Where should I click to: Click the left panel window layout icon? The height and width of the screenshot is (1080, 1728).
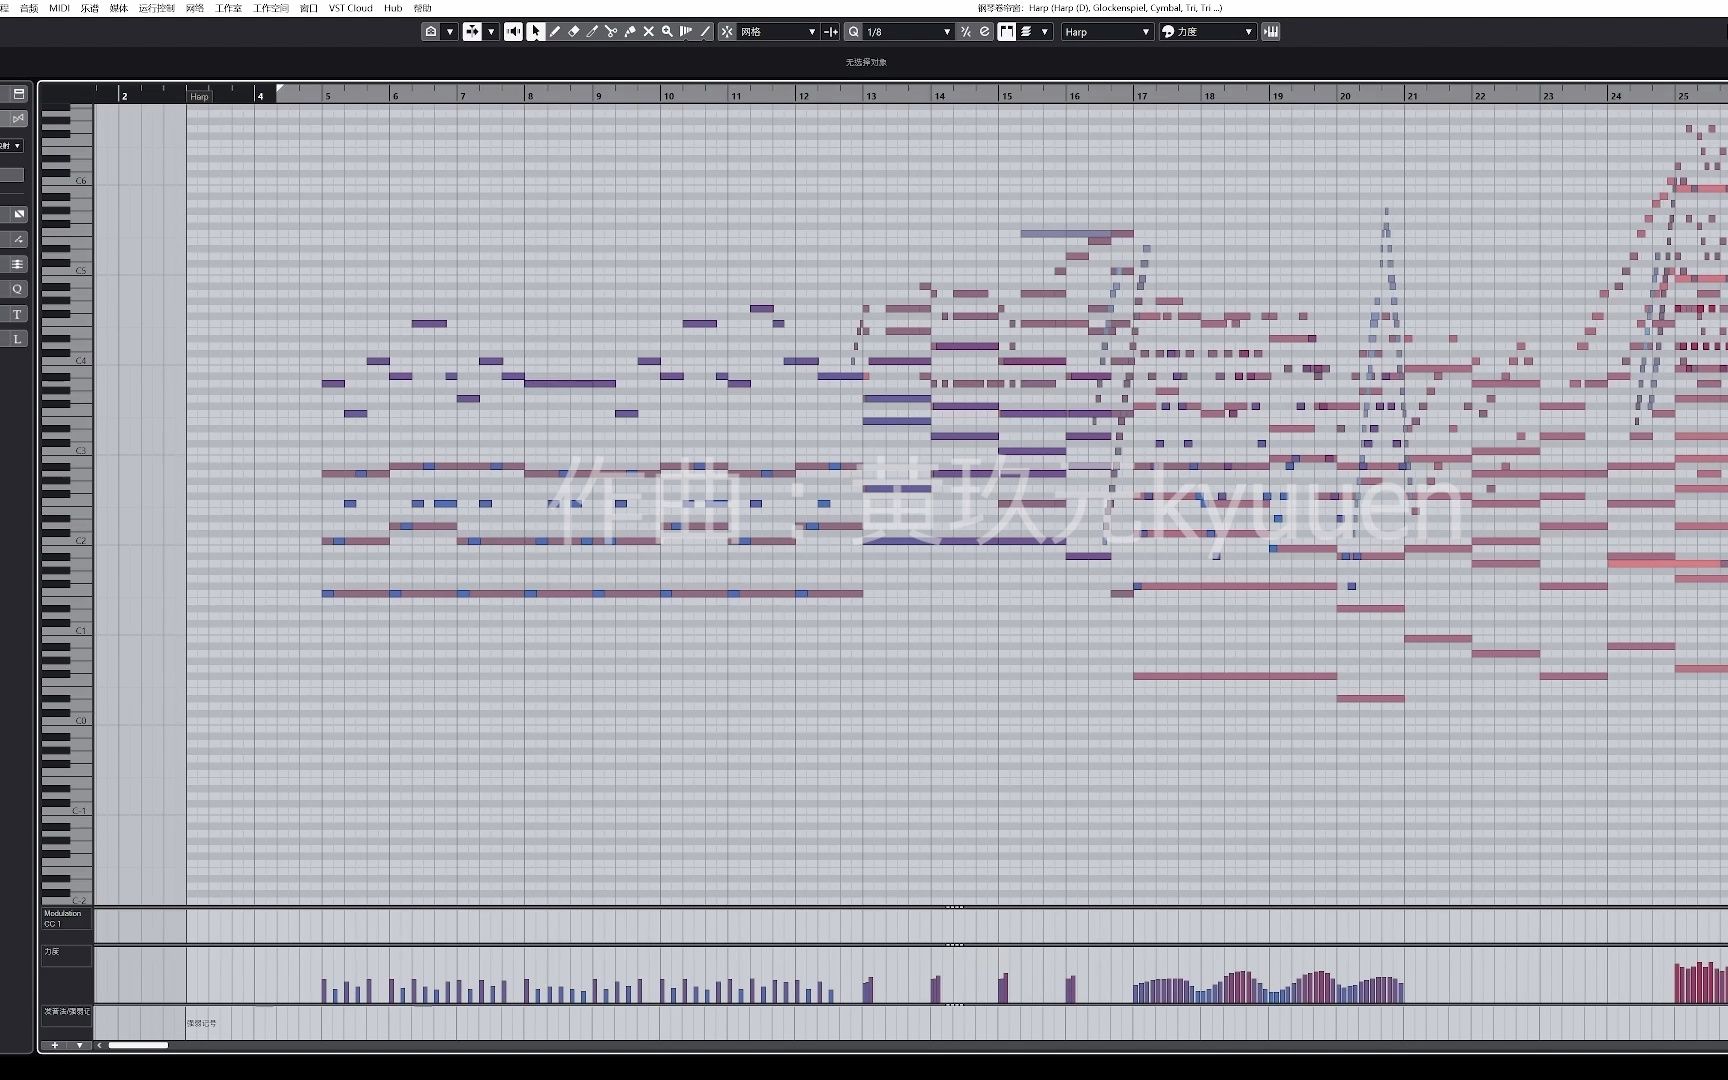pyautogui.click(x=18, y=94)
